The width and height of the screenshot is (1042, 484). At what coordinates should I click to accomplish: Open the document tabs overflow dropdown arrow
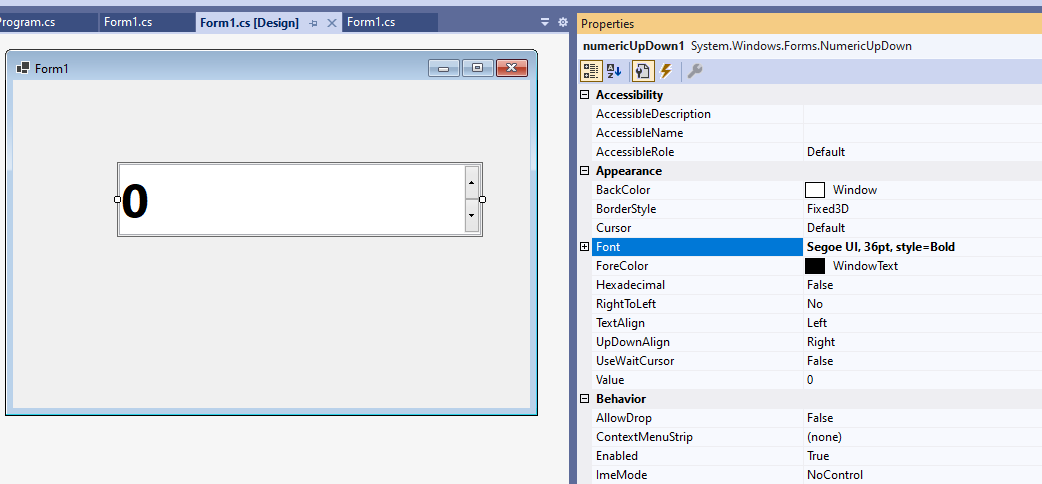pos(545,22)
